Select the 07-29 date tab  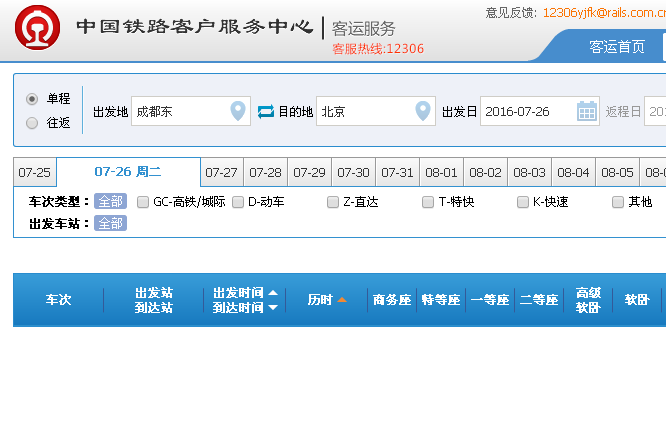(x=310, y=172)
